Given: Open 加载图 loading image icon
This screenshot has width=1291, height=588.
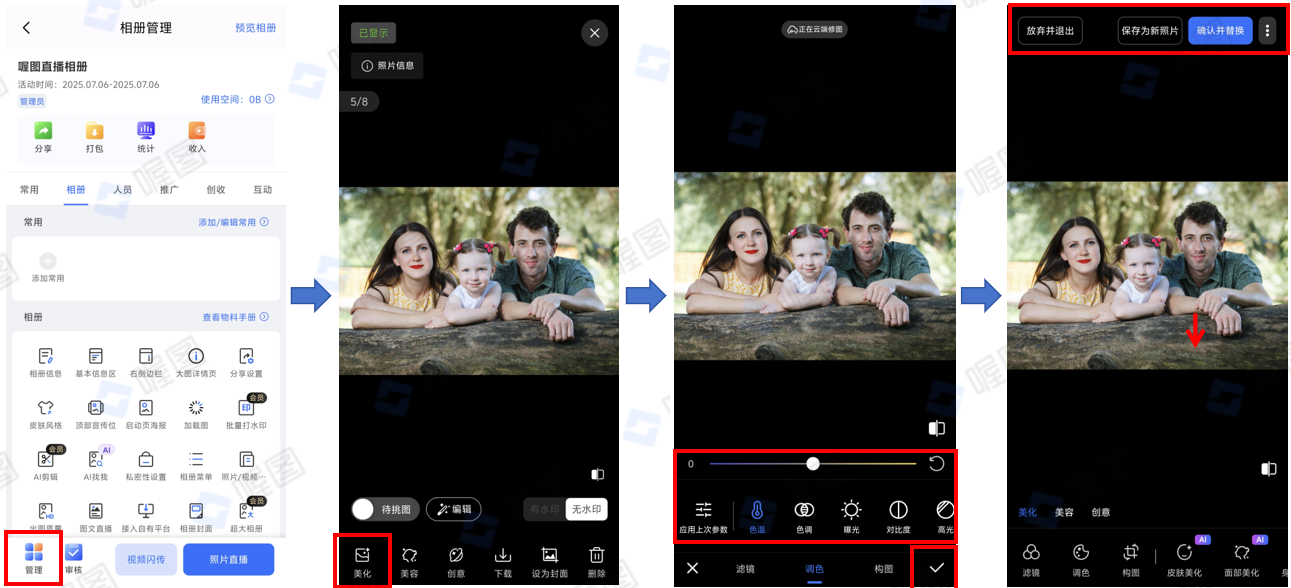Looking at the screenshot, I should coord(196,408).
